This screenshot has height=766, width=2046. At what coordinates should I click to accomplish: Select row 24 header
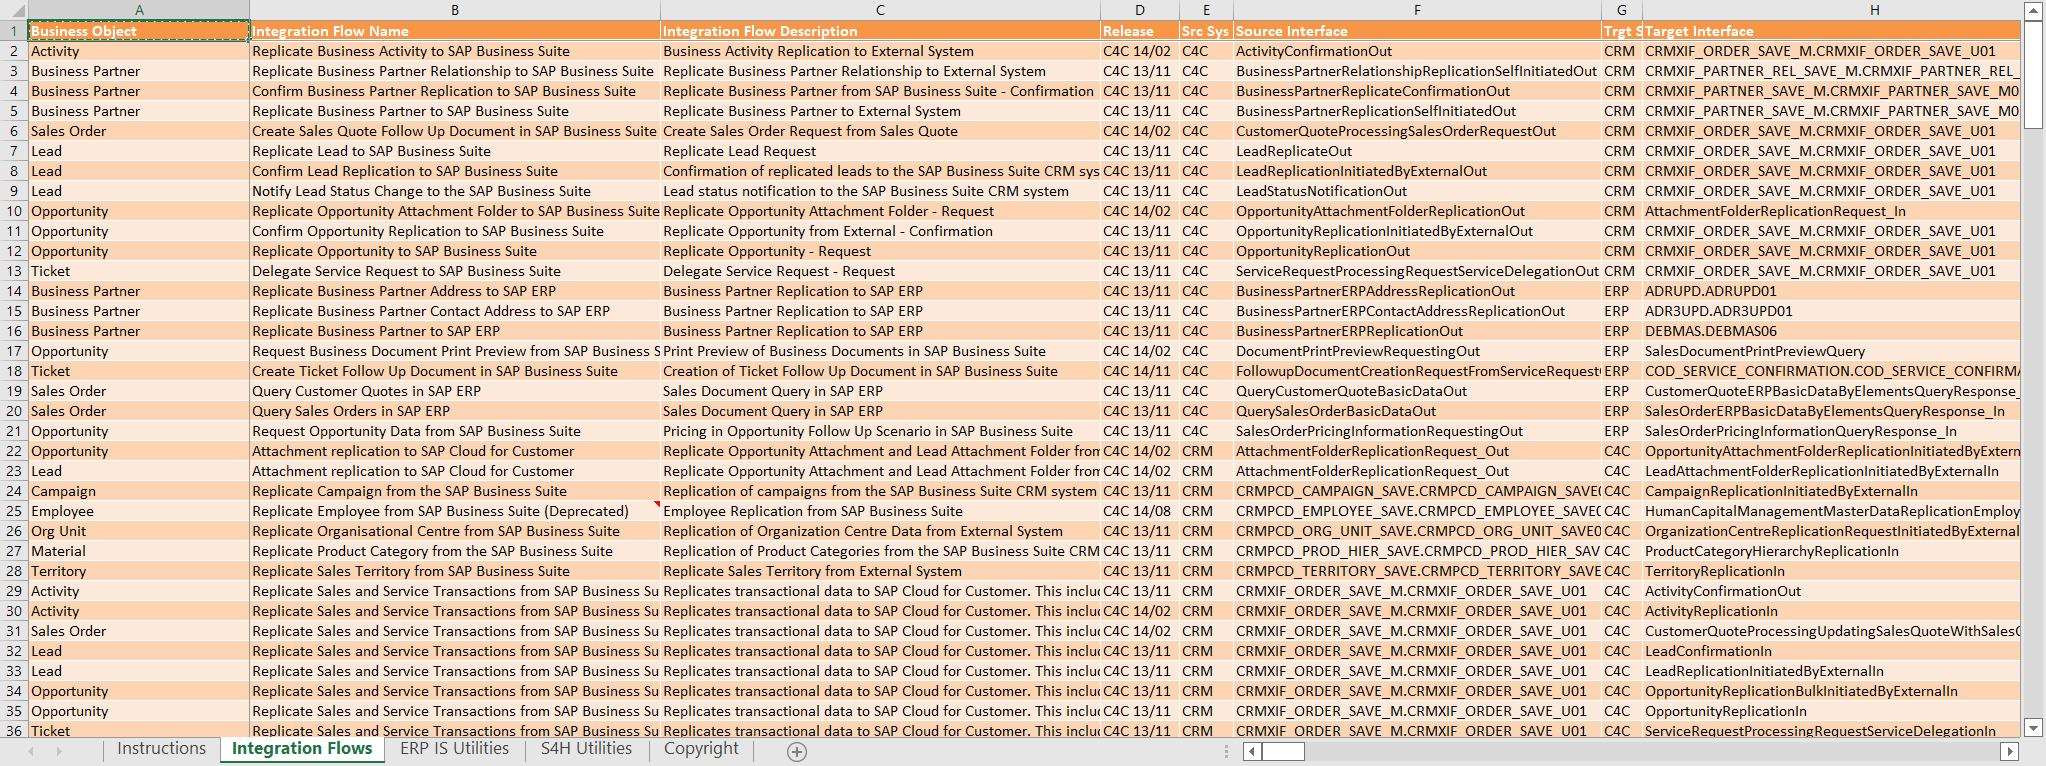pos(14,491)
